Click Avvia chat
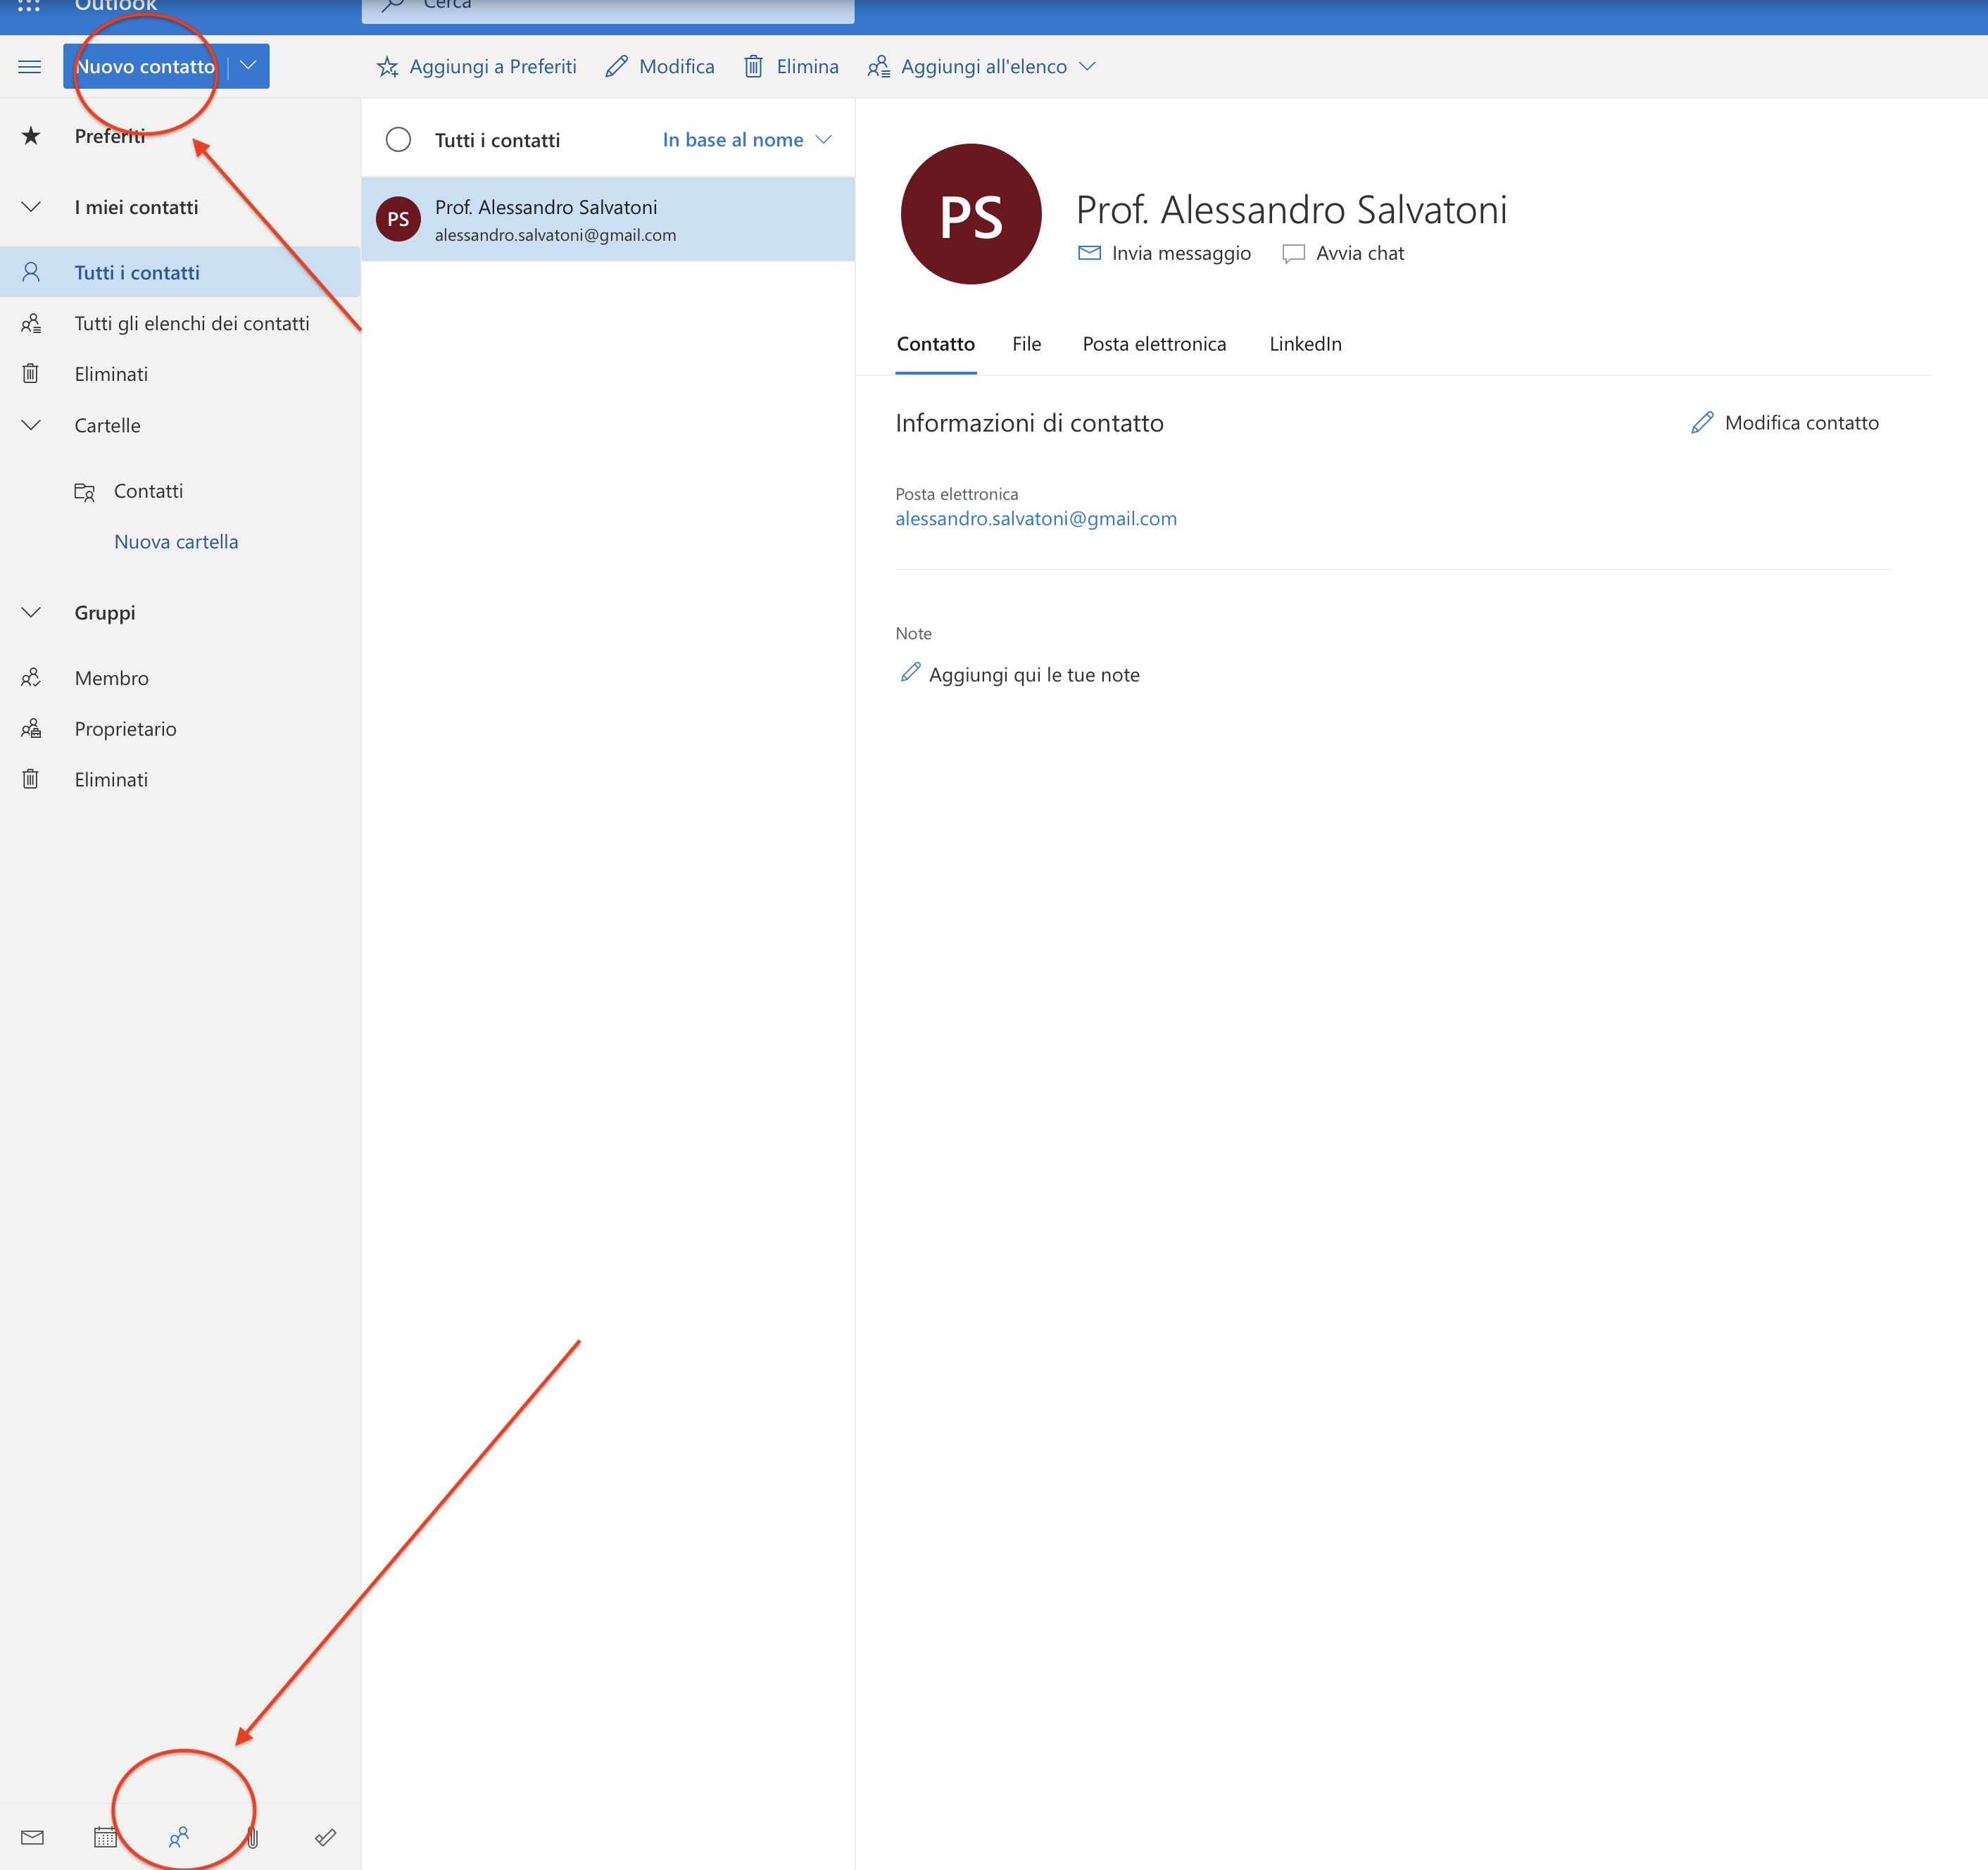The height and width of the screenshot is (1870, 1988). [x=1343, y=253]
